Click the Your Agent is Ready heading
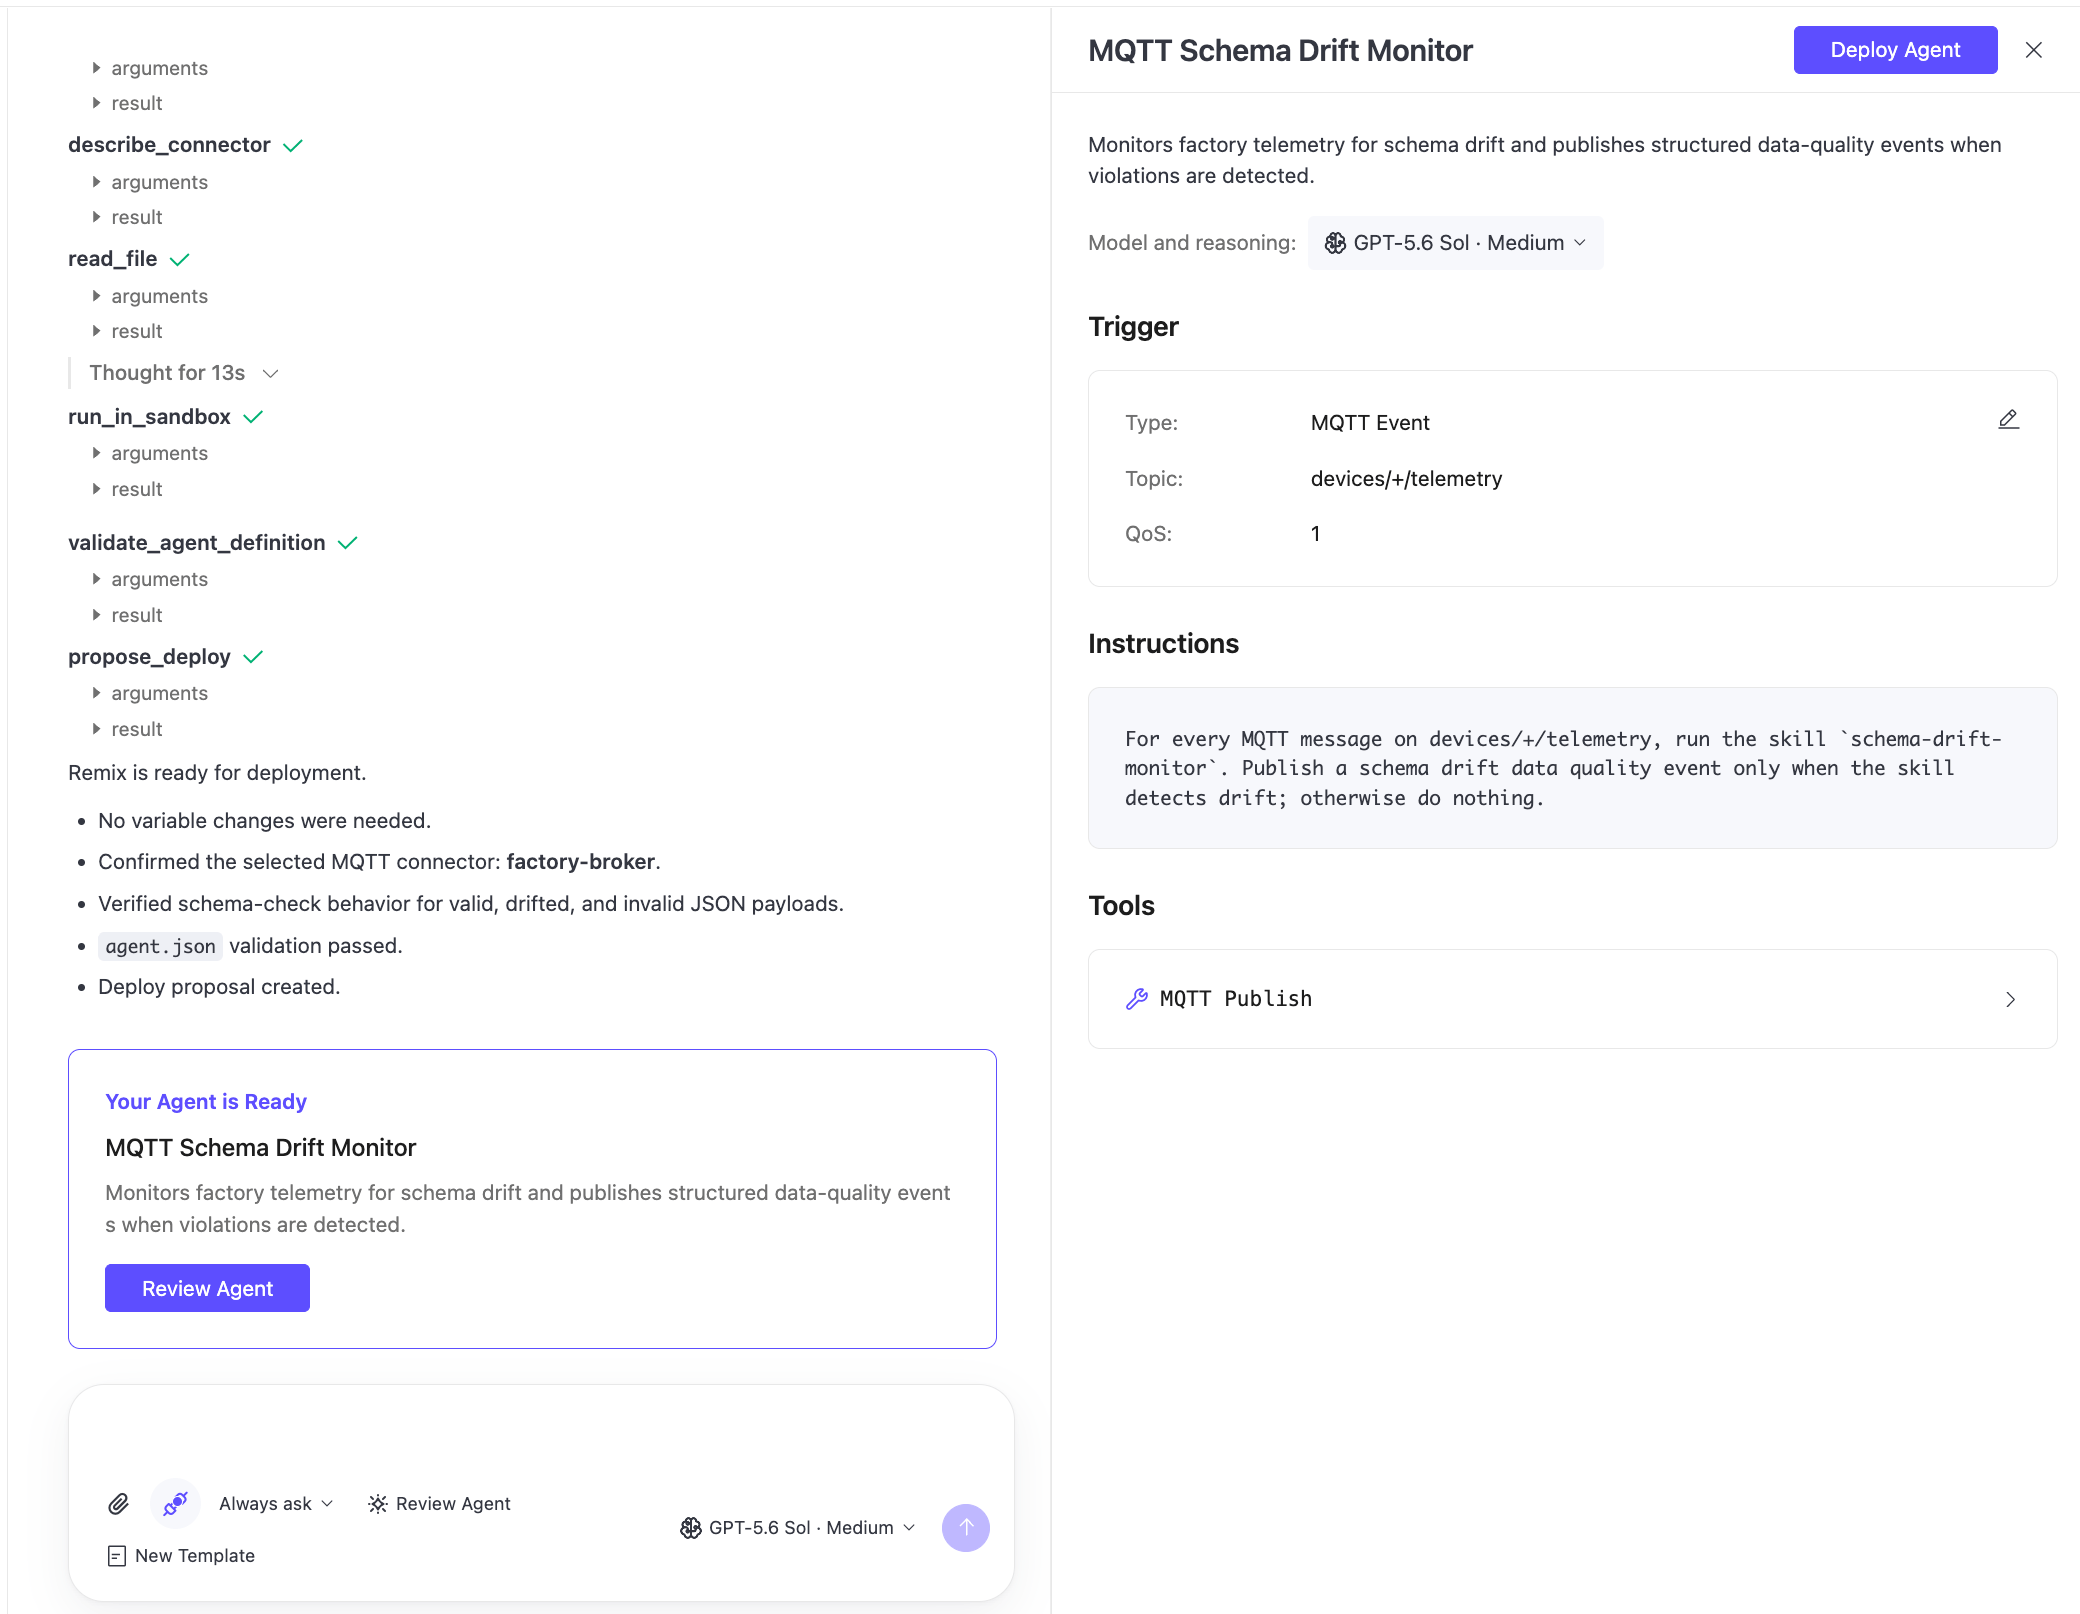Viewport: 2080px width, 1614px height. tap(206, 1101)
